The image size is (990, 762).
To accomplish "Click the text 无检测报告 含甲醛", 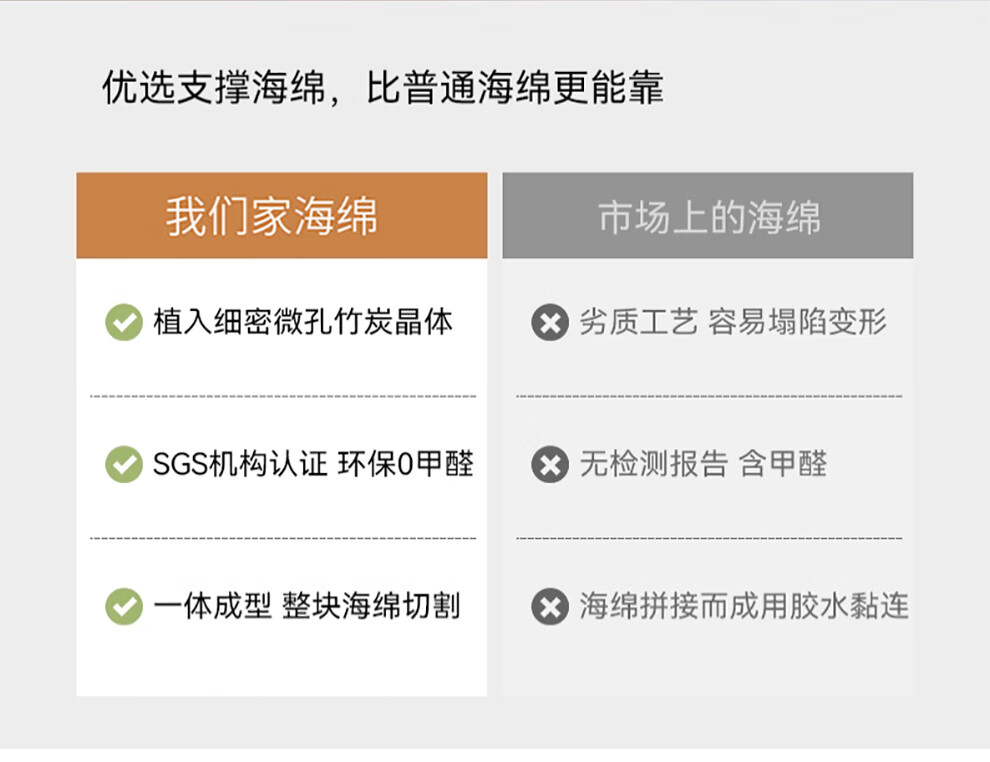I will point(703,464).
